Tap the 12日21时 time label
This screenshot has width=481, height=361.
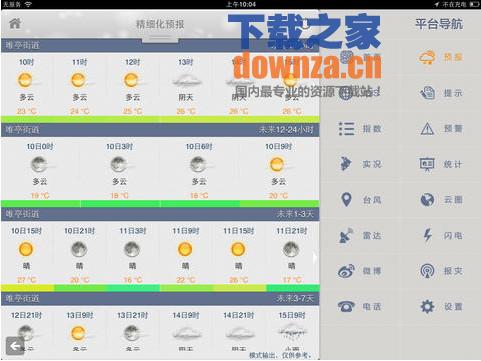click(x=26, y=315)
